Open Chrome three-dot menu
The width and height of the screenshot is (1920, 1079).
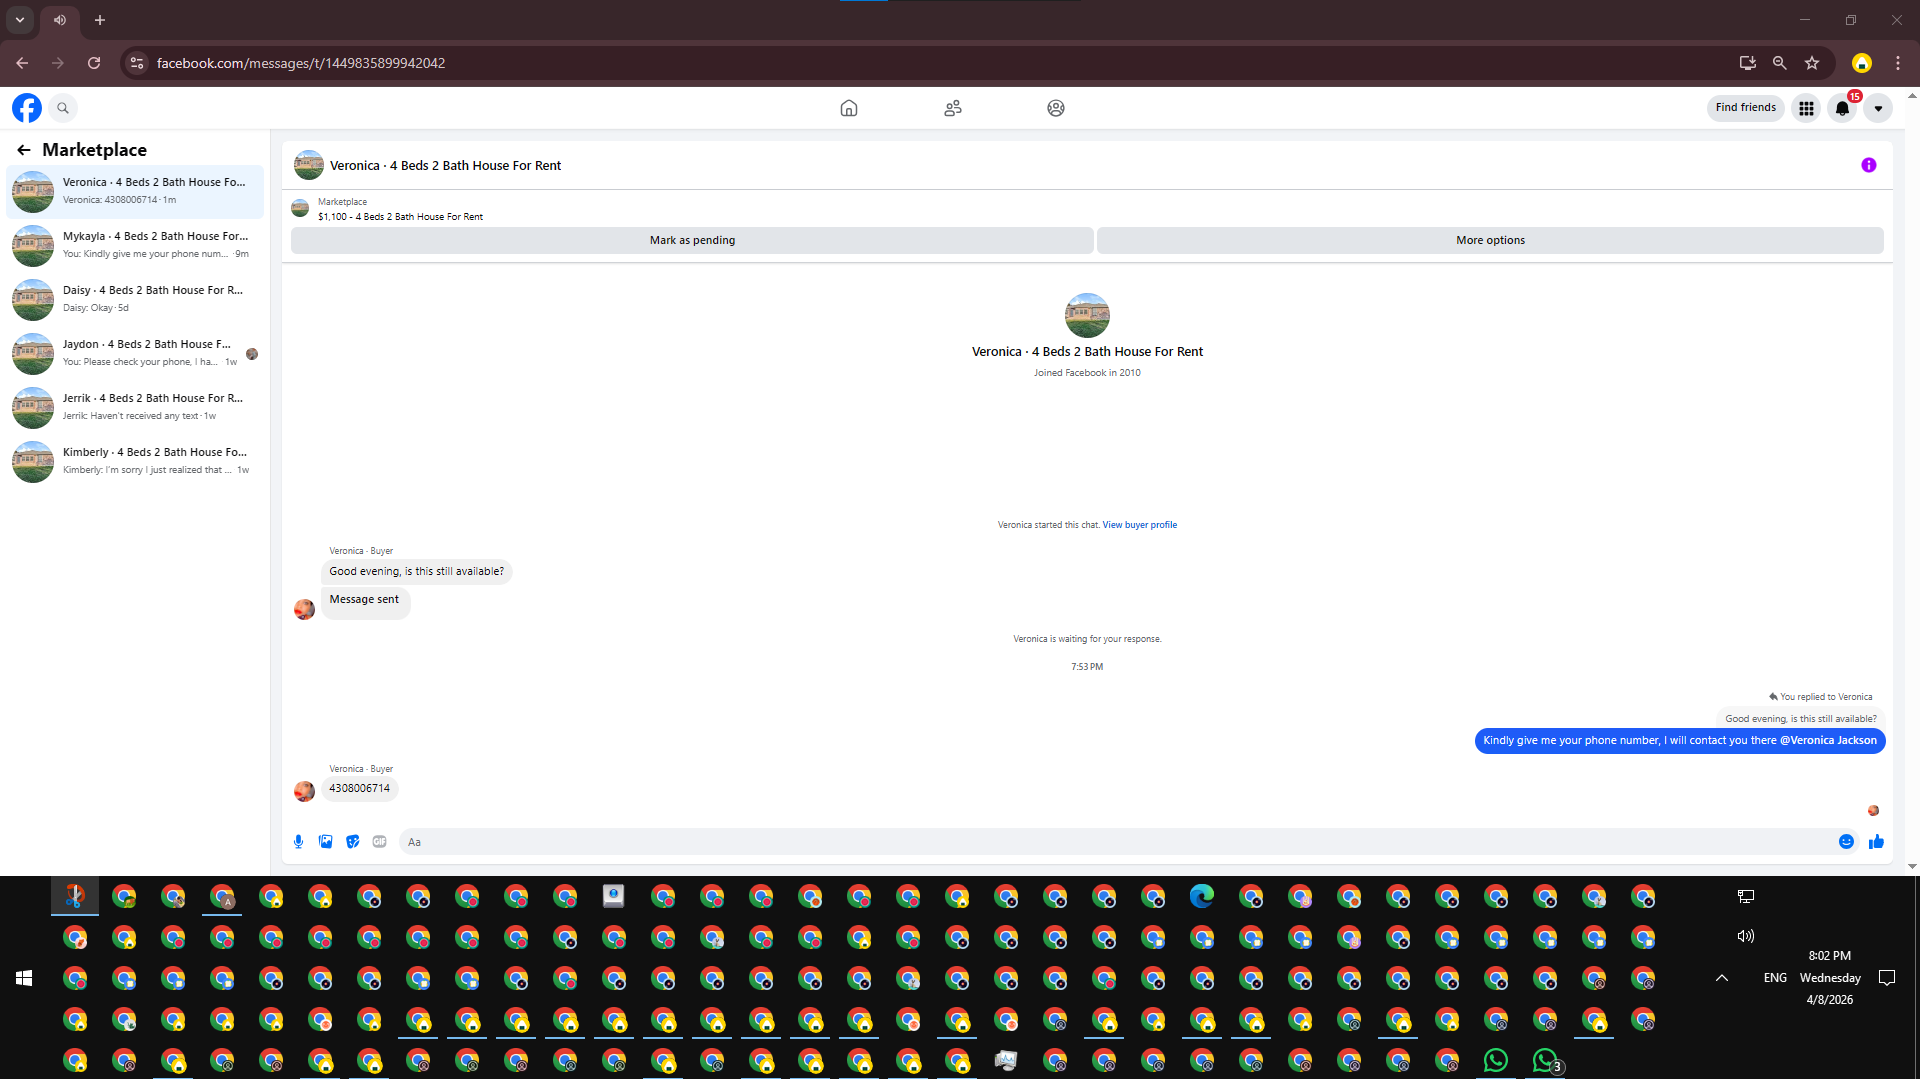pyautogui.click(x=1898, y=63)
